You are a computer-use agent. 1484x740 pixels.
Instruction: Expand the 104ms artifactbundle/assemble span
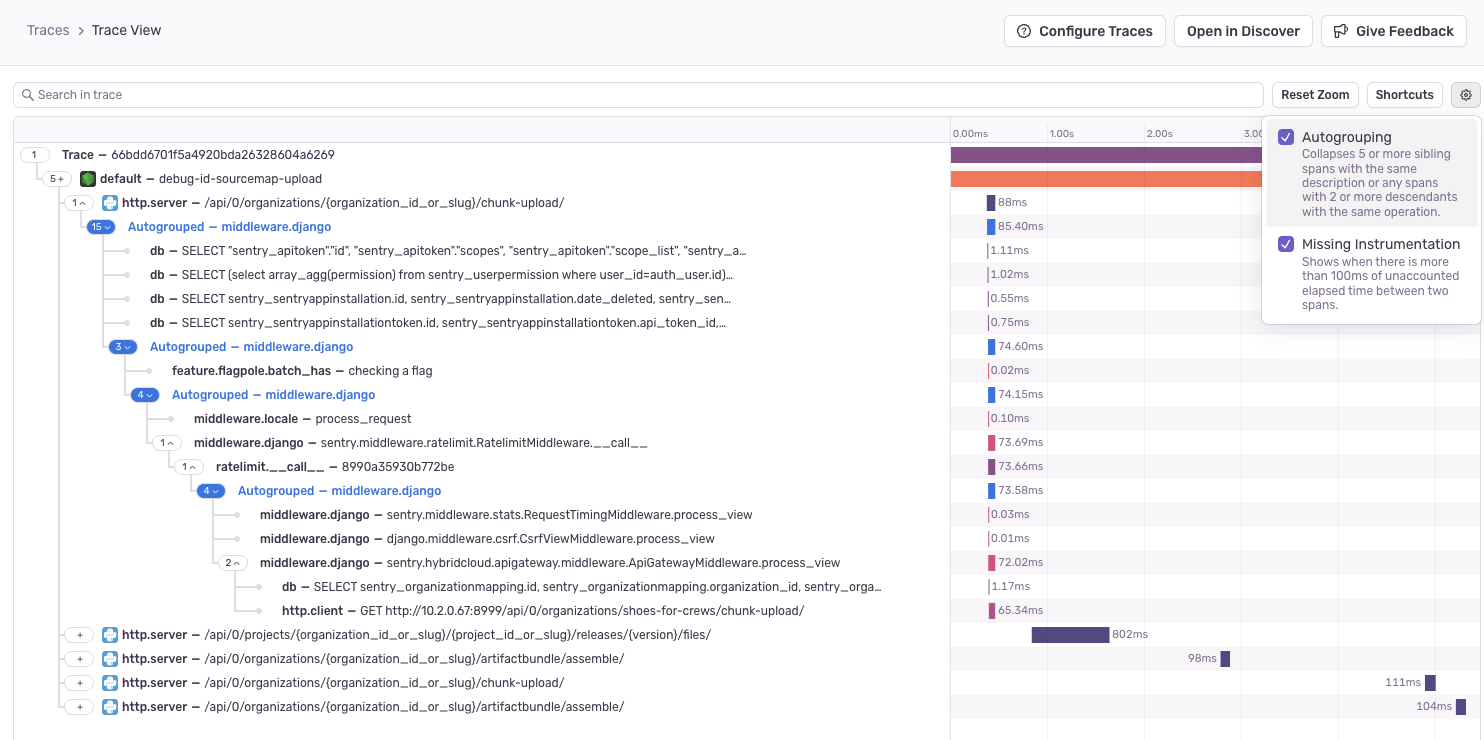coord(78,707)
